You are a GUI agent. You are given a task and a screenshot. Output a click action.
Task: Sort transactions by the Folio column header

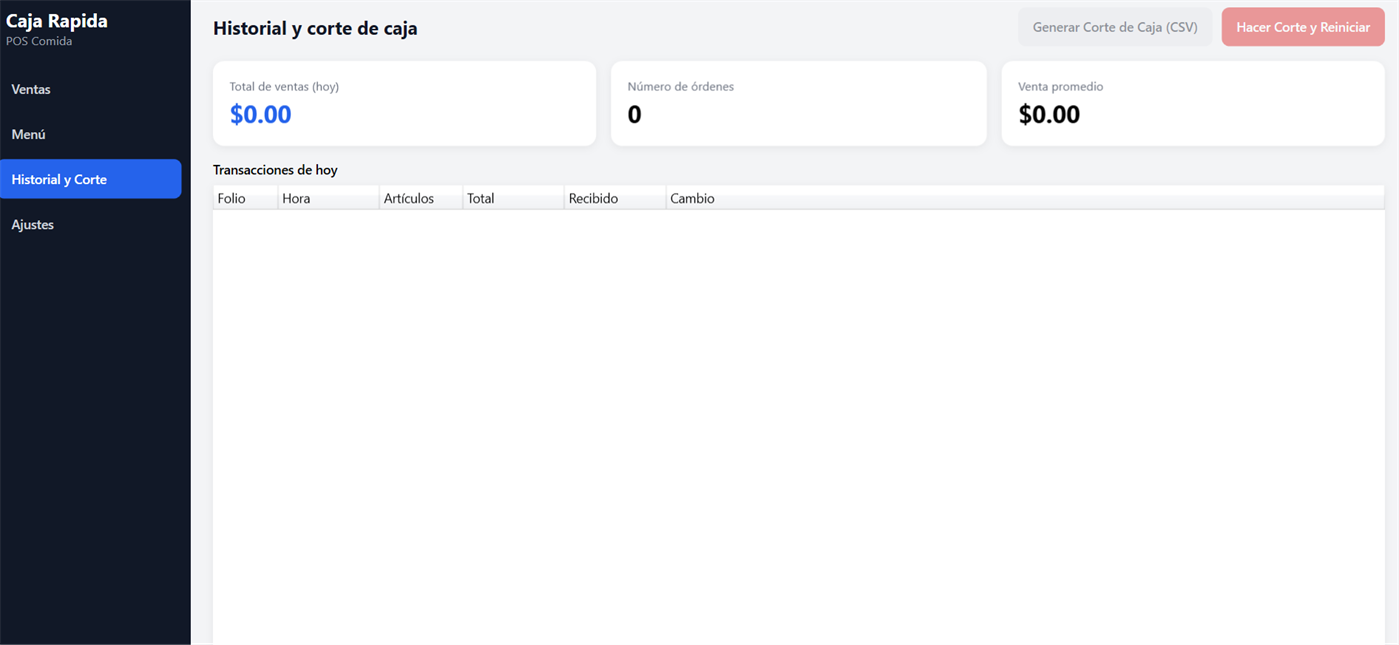pyautogui.click(x=245, y=198)
